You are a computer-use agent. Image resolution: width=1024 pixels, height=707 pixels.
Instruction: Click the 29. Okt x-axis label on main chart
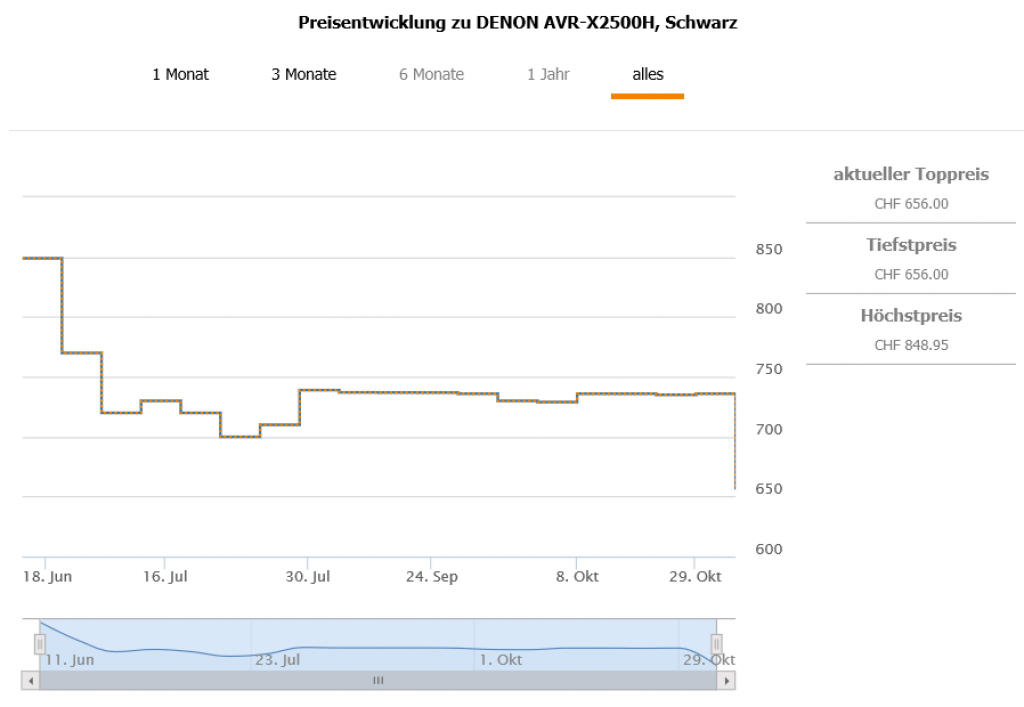click(x=695, y=576)
